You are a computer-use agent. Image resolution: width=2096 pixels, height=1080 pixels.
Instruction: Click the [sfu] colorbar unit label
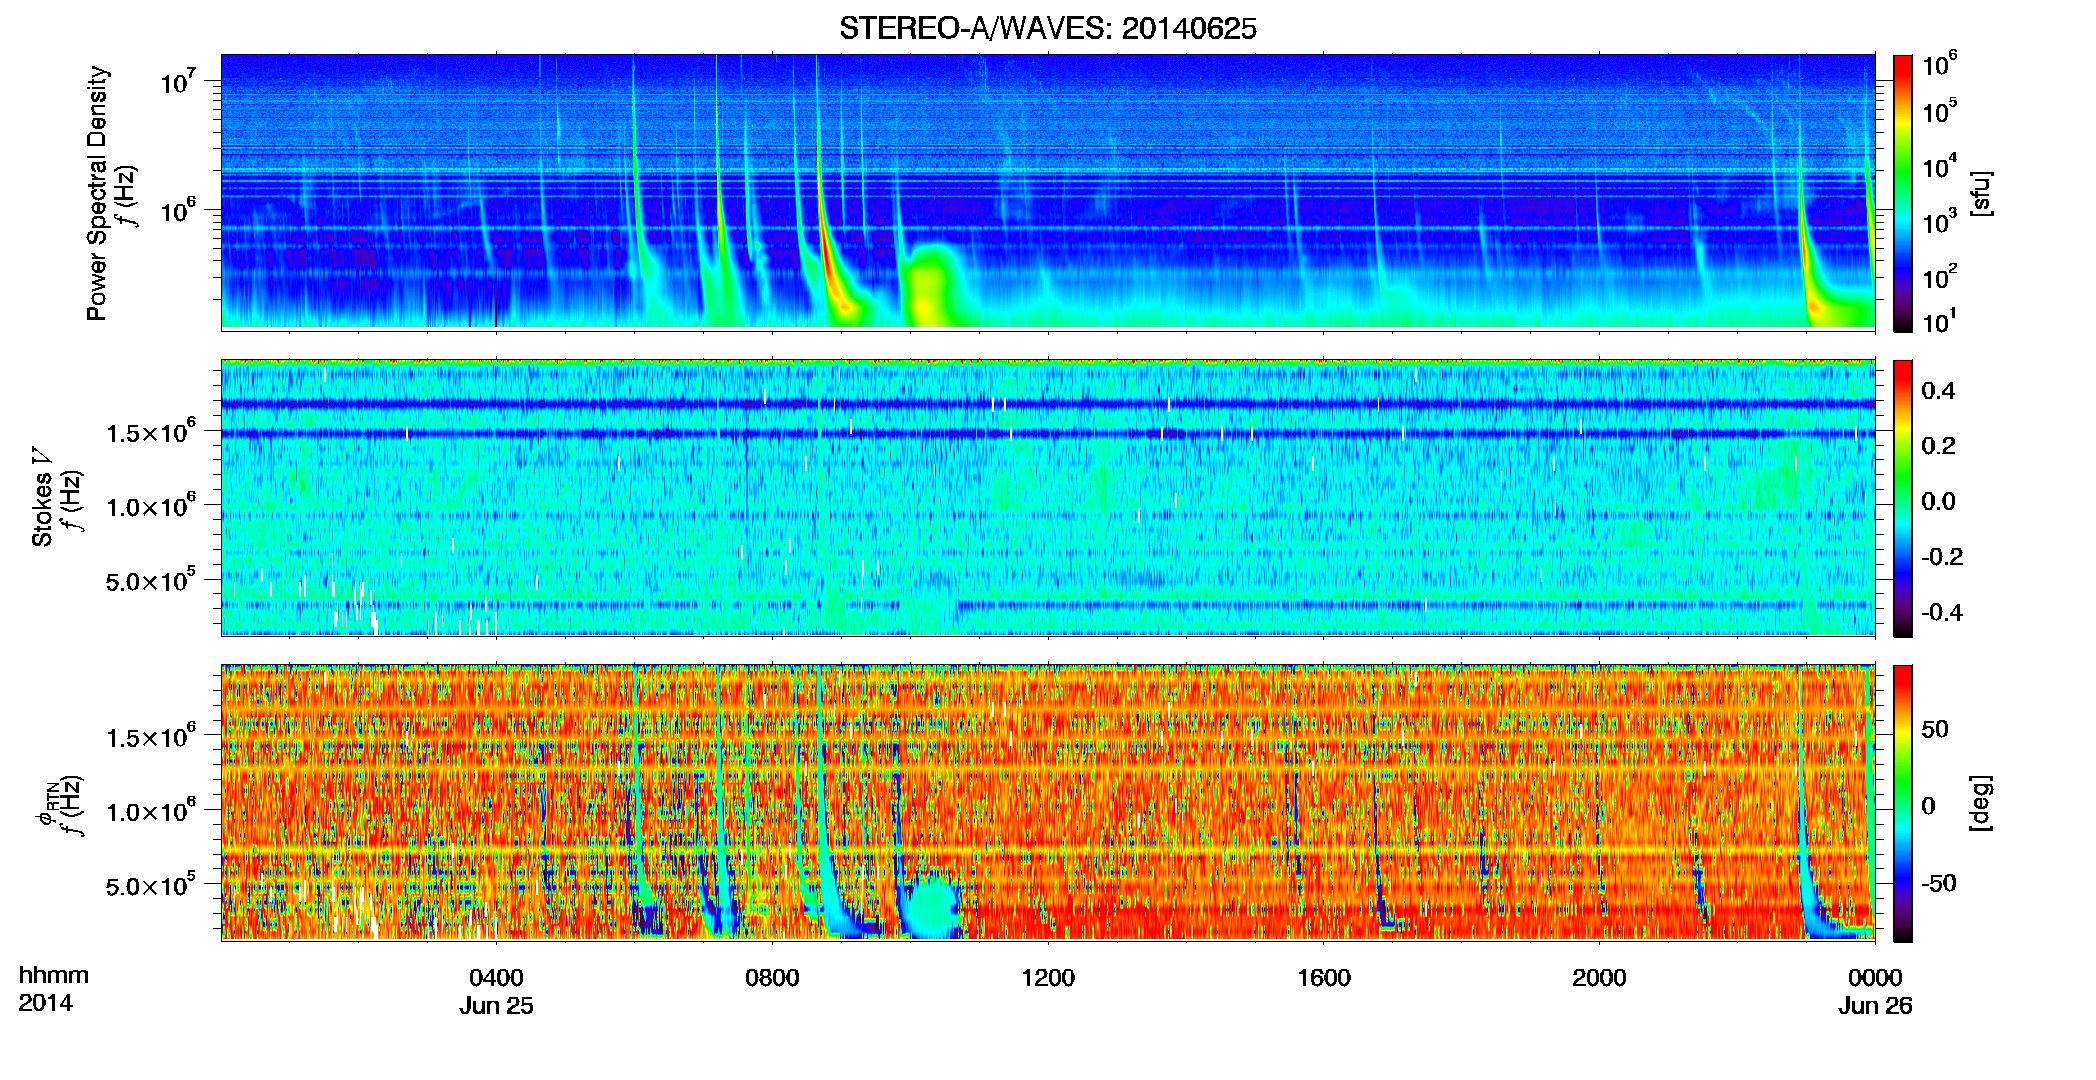pyautogui.click(x=1981, y=193)
